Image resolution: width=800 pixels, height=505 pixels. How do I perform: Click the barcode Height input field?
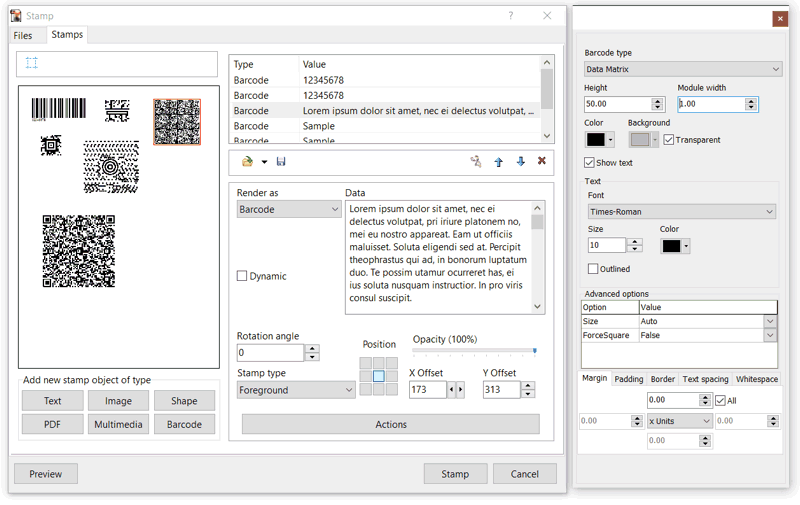pyautogui.click(x=618, y=104)
